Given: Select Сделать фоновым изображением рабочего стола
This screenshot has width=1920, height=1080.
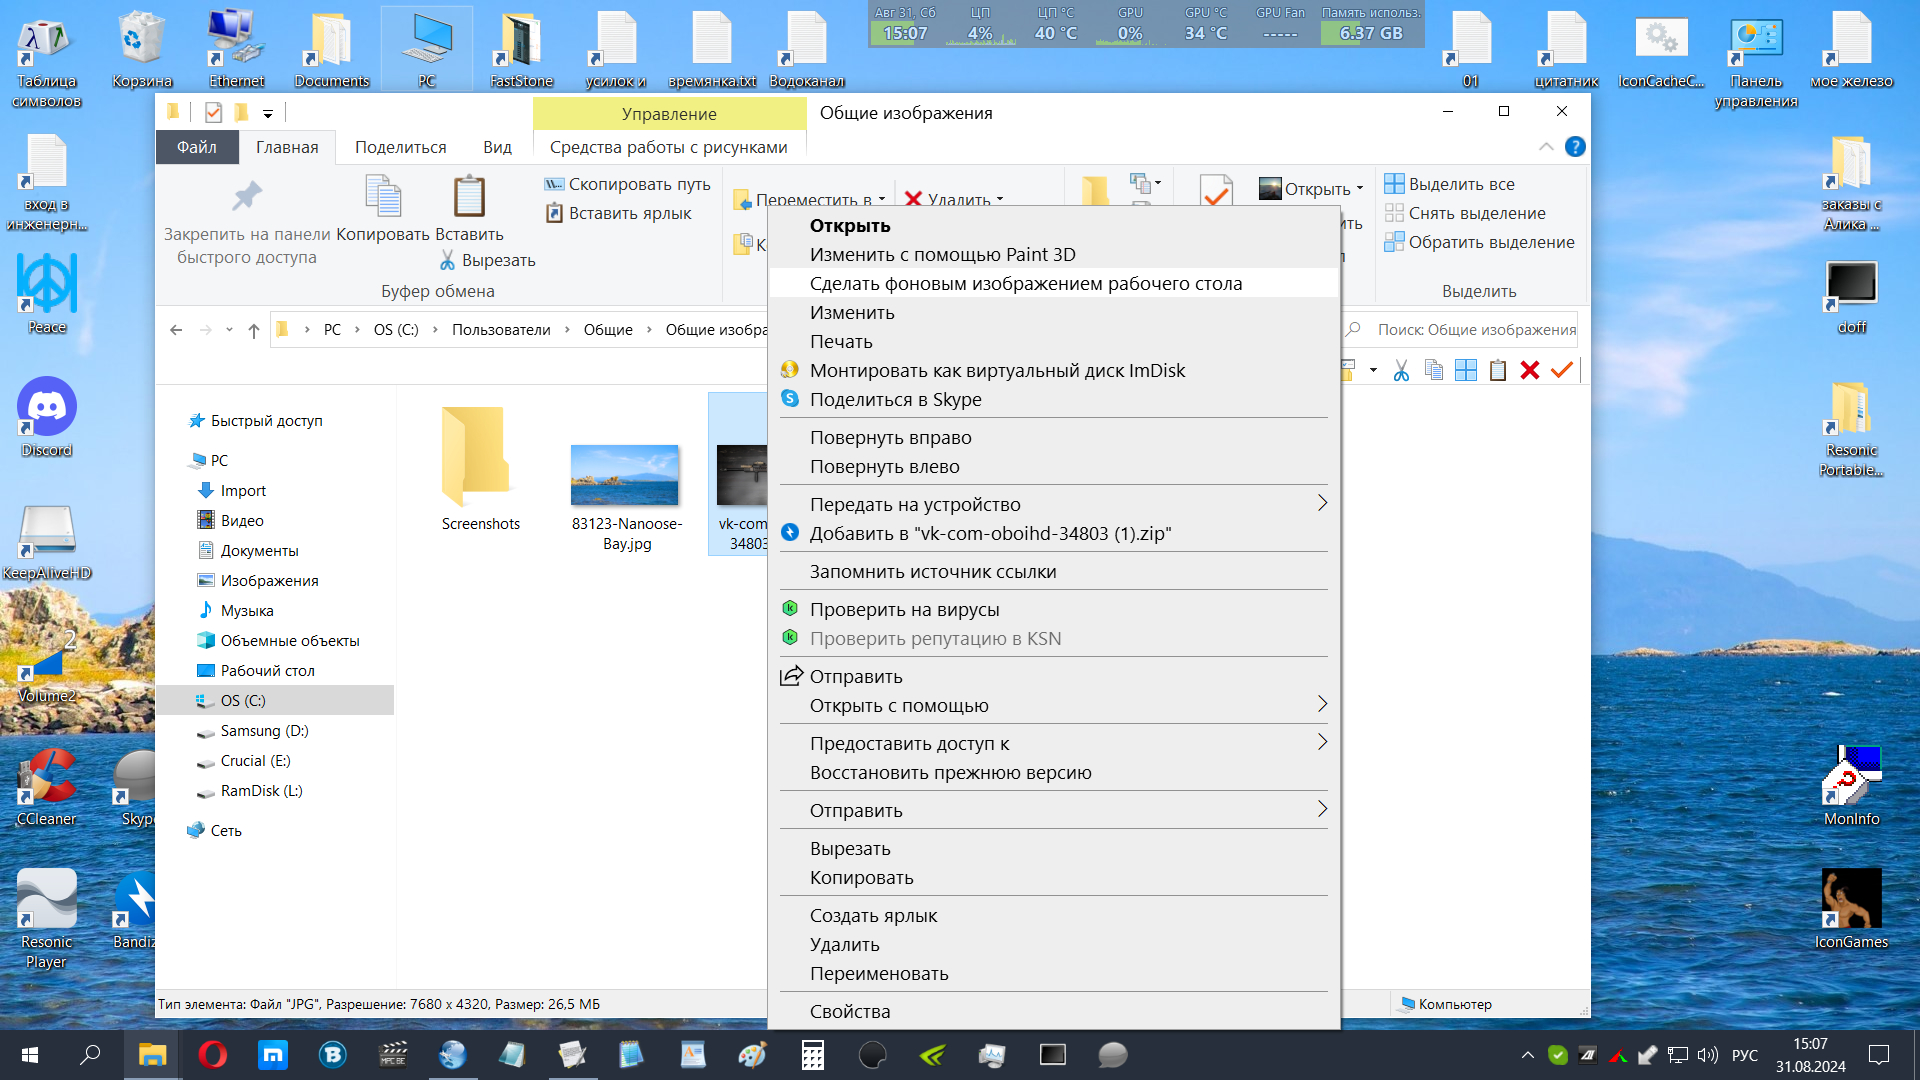Looking at the screenshot, I should point(1025,283).
